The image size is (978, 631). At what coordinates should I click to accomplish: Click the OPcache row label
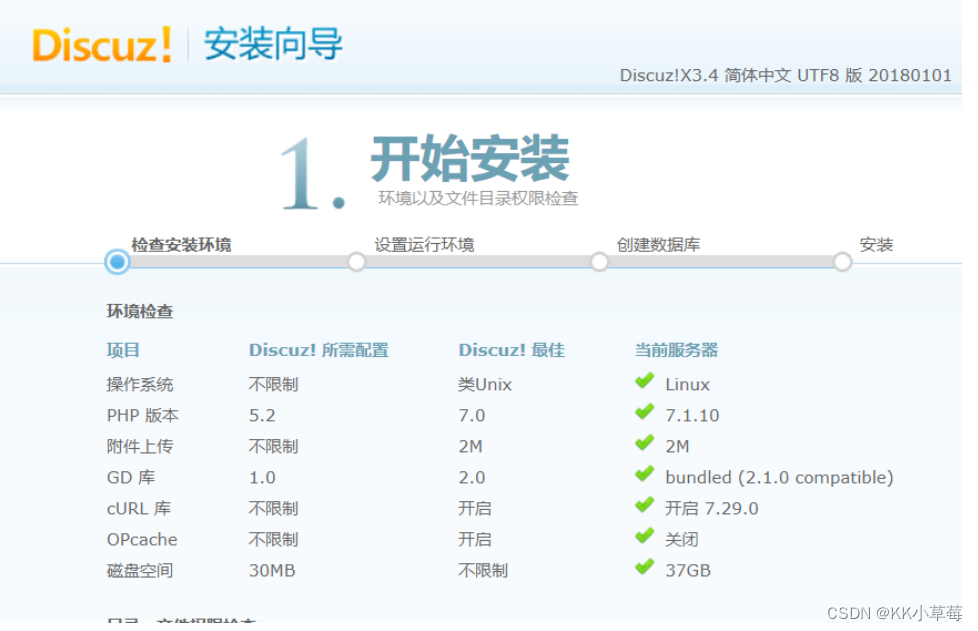tap(142, 540)
